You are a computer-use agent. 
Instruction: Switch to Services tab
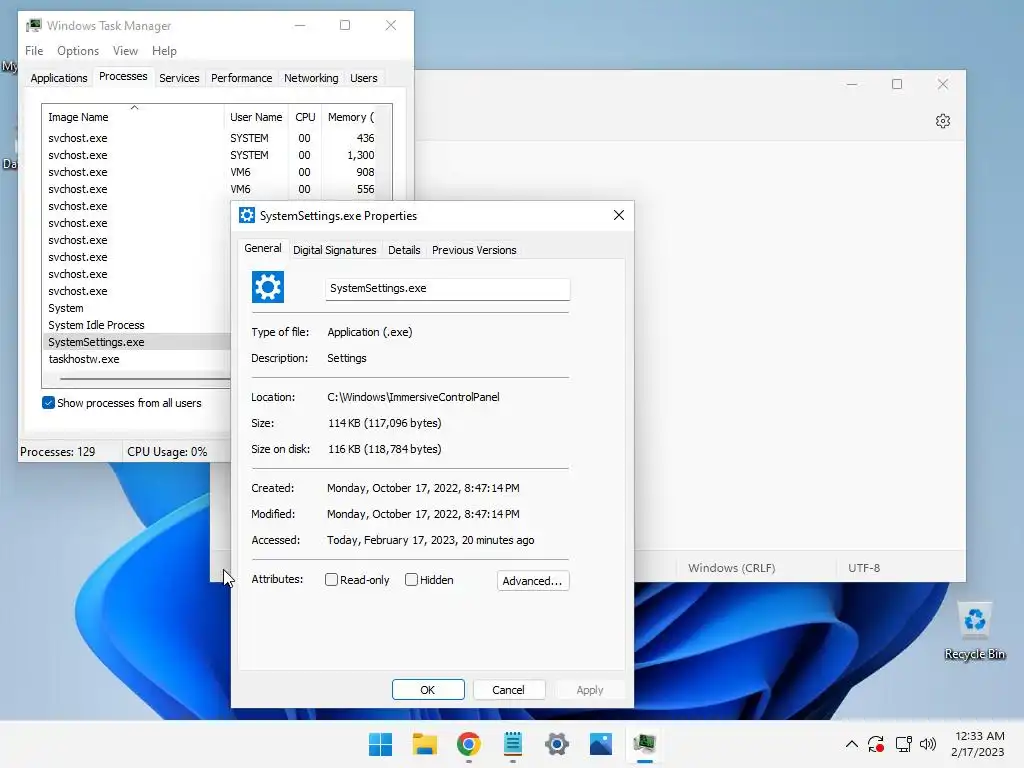coord(179,78)
